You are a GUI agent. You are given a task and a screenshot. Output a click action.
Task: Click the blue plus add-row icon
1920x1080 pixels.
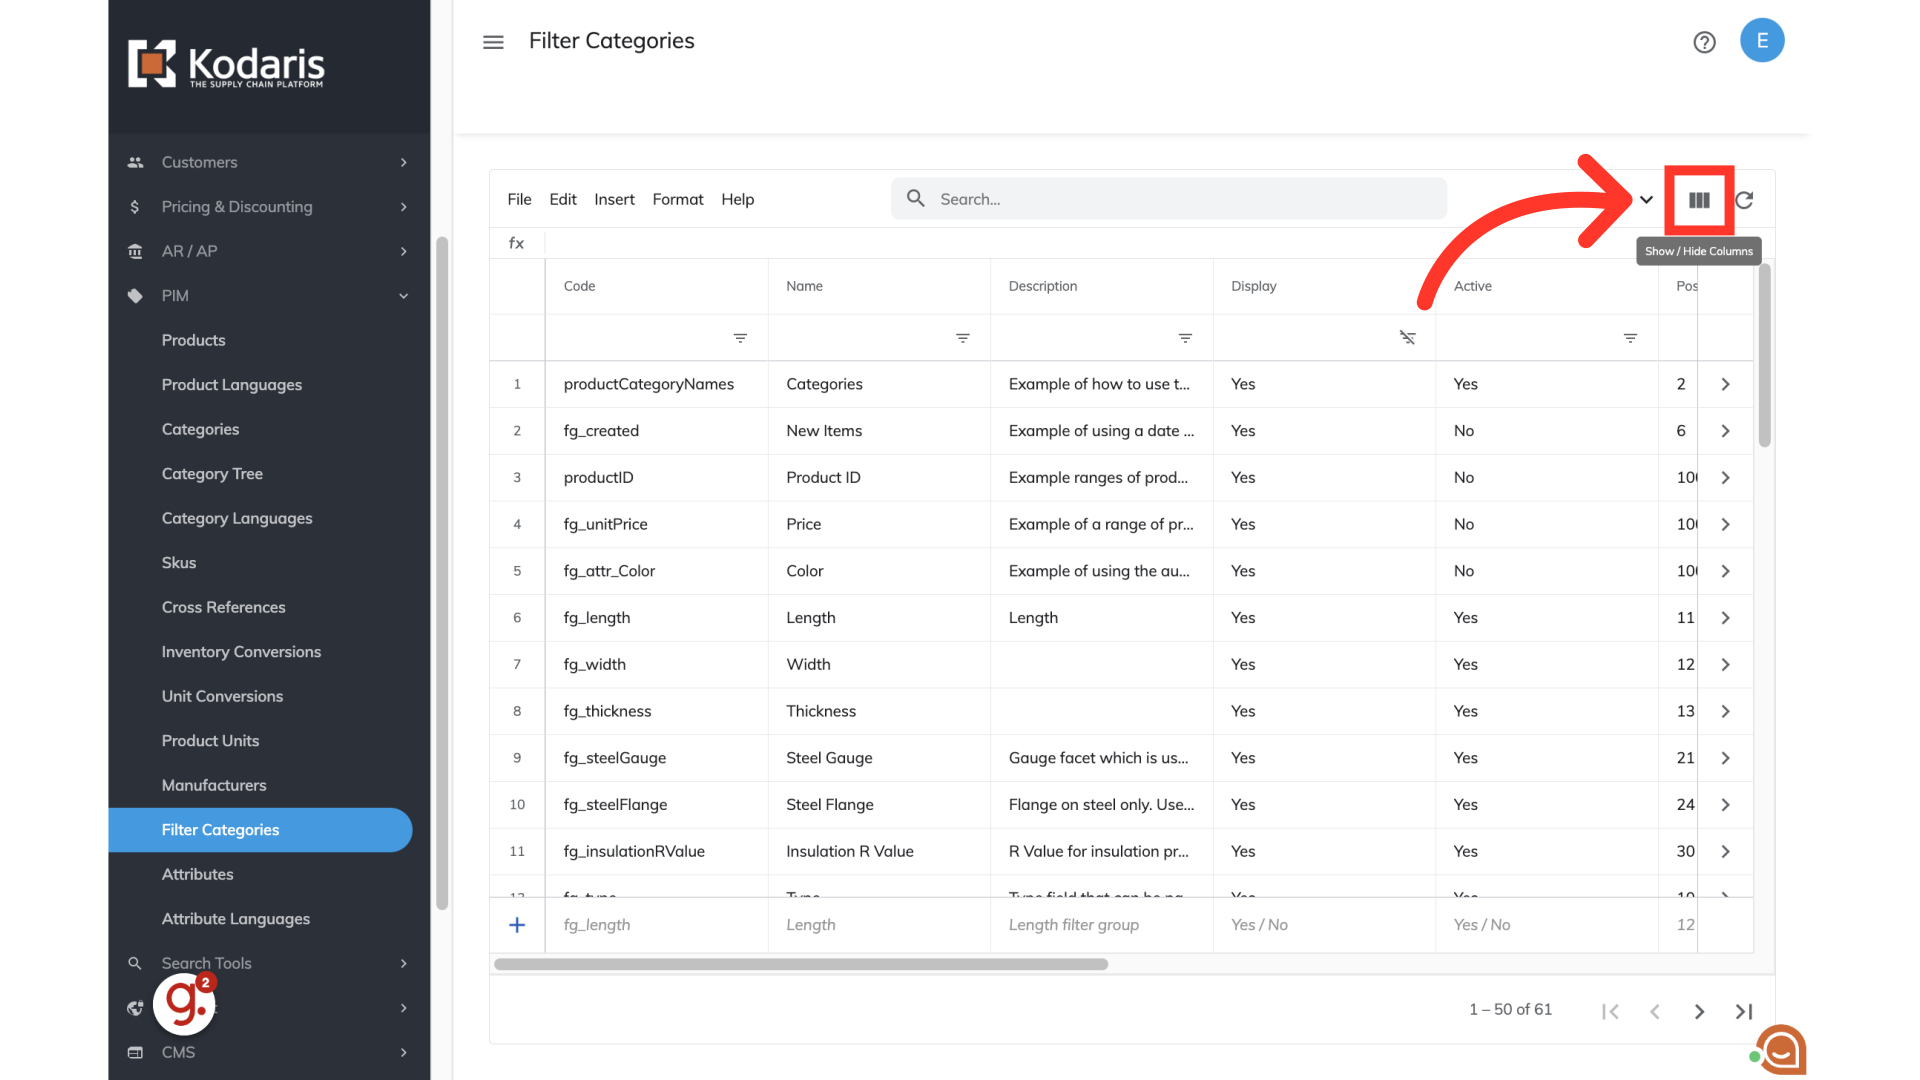pyautogui.click(x=517, y=925)
